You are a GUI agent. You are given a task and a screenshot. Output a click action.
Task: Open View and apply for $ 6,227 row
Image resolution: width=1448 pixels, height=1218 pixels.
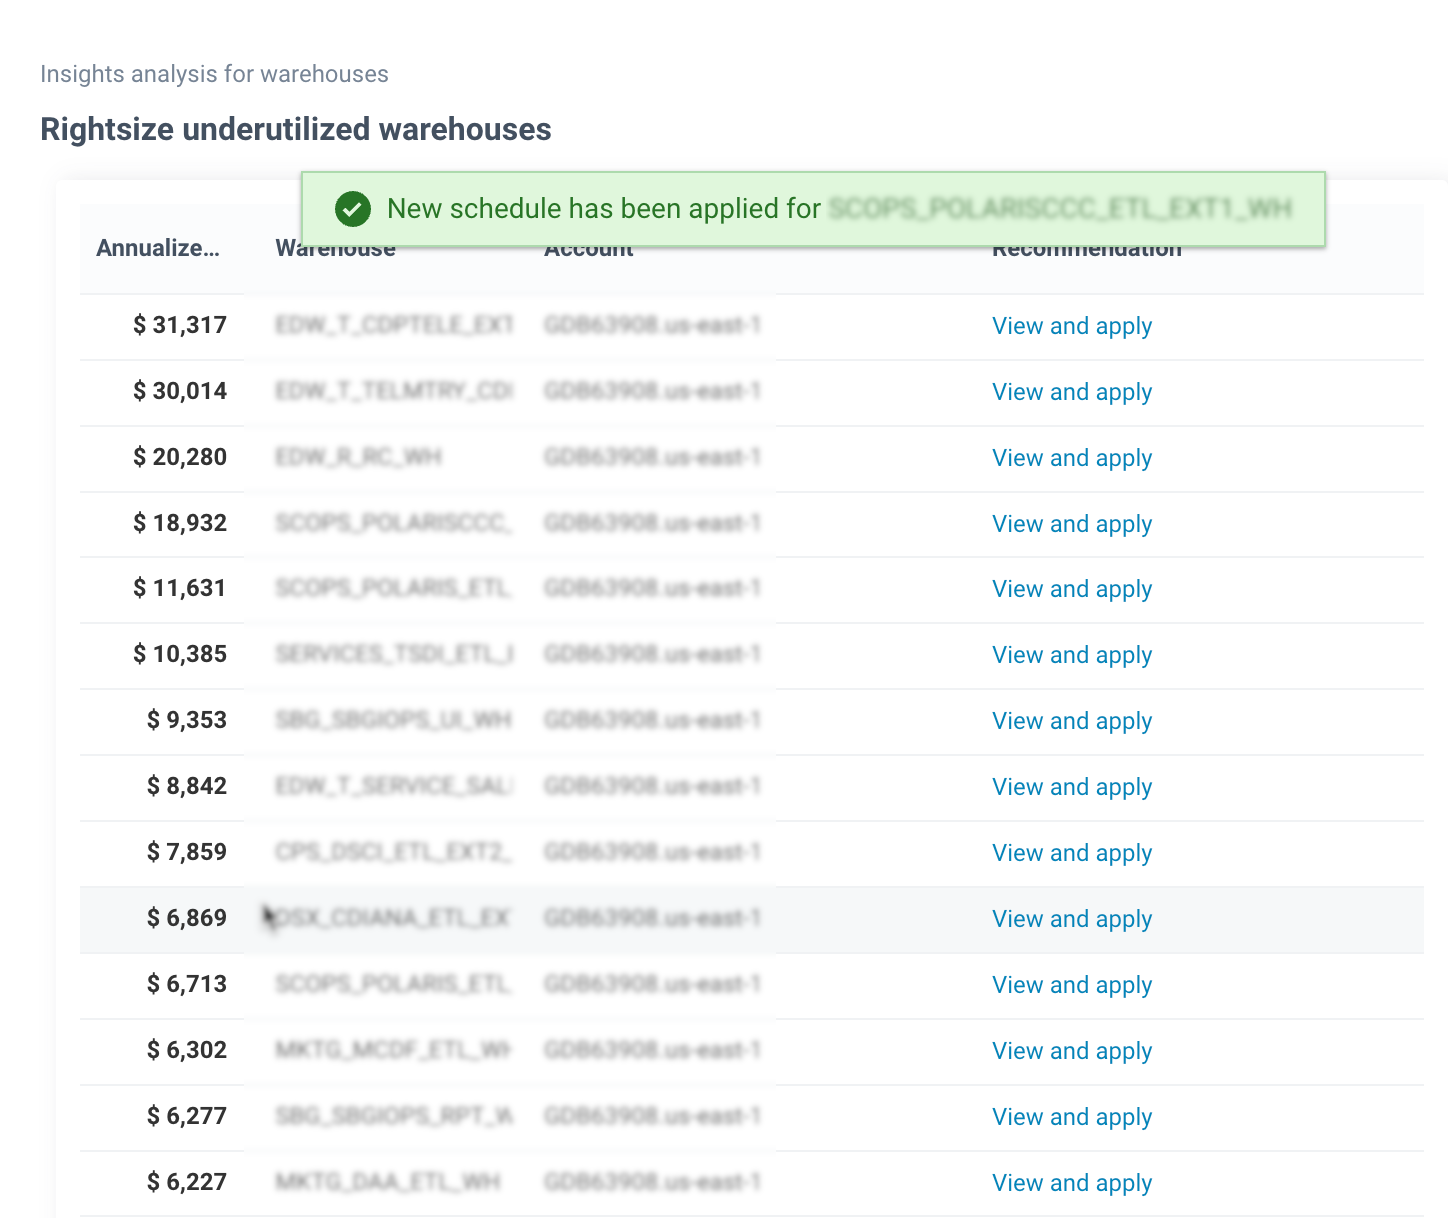coord(1071,1183)
